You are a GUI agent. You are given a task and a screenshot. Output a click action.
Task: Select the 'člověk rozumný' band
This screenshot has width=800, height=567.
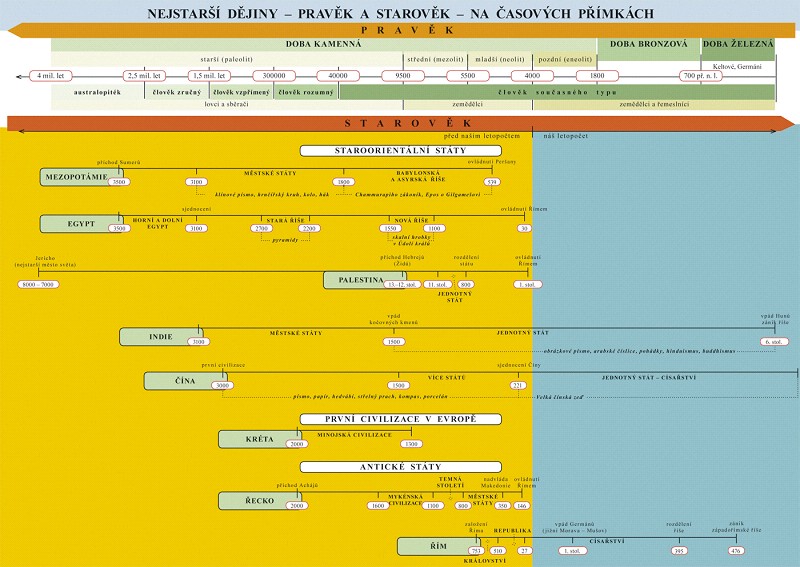point(306,92)
